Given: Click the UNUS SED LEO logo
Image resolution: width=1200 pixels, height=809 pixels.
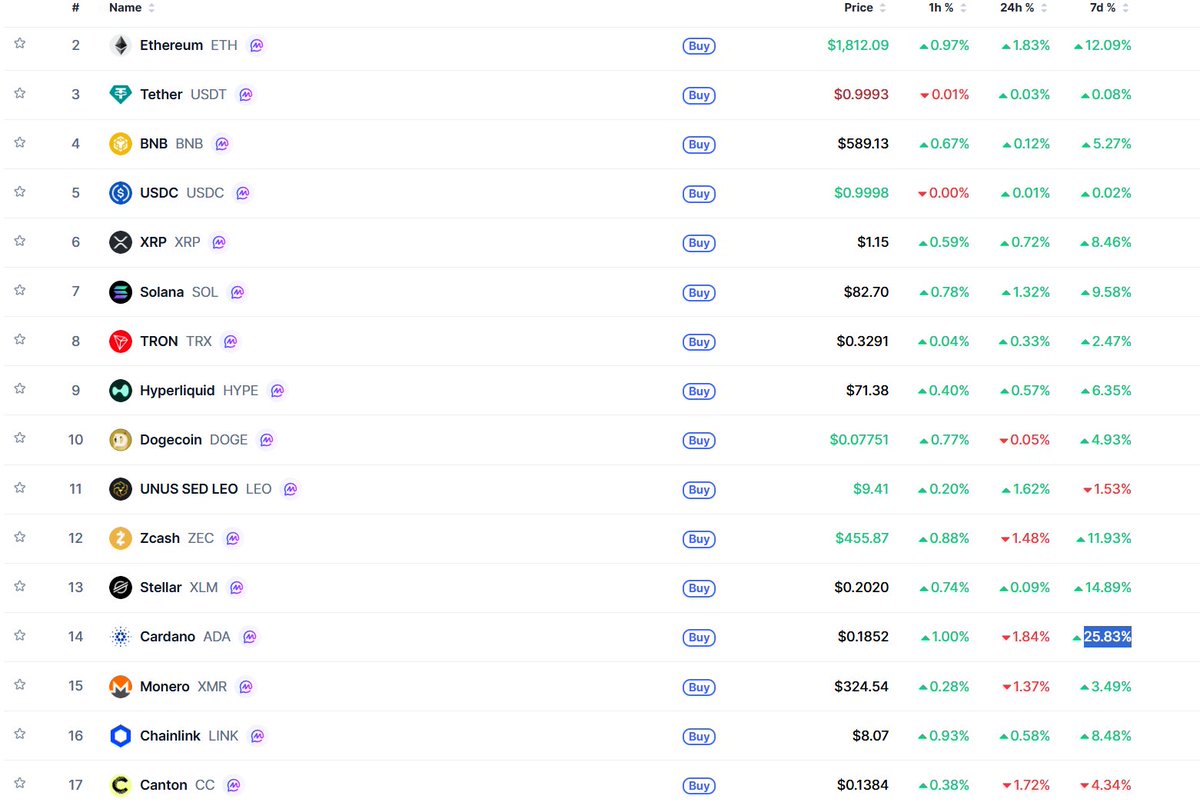Looking at the screenshot, I should [120, 489].
